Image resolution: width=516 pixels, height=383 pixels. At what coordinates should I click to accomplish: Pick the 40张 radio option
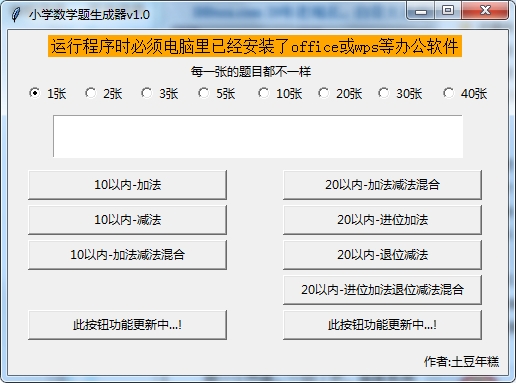[448, 93]
